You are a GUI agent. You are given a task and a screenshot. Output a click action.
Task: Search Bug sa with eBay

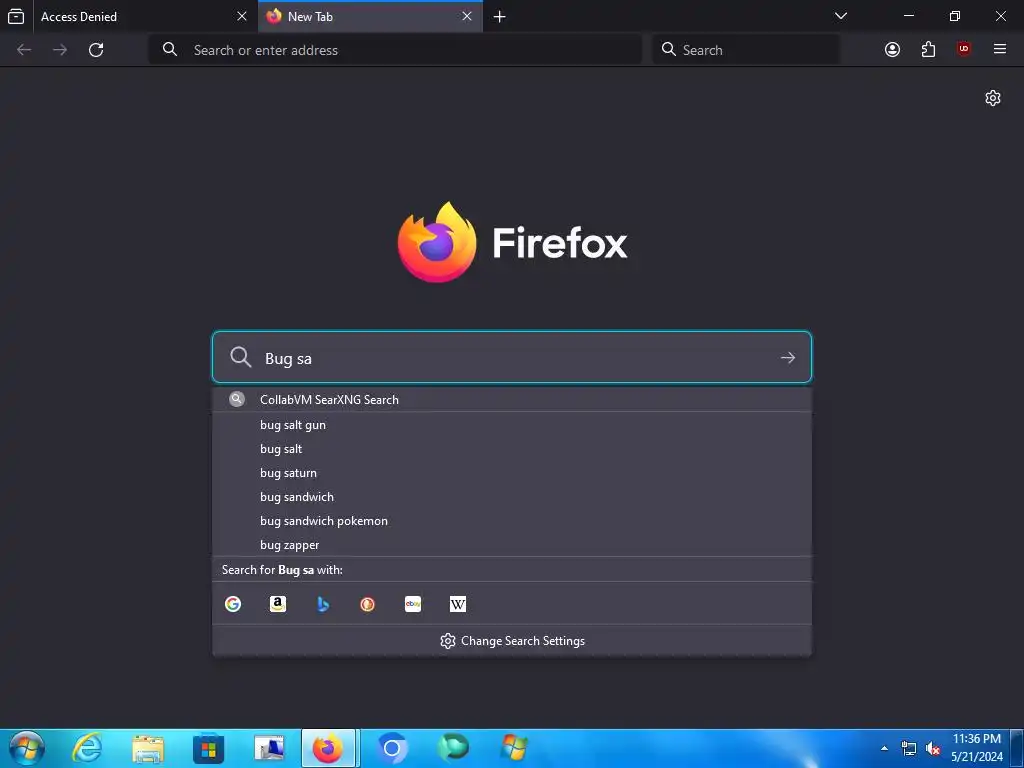413,604
